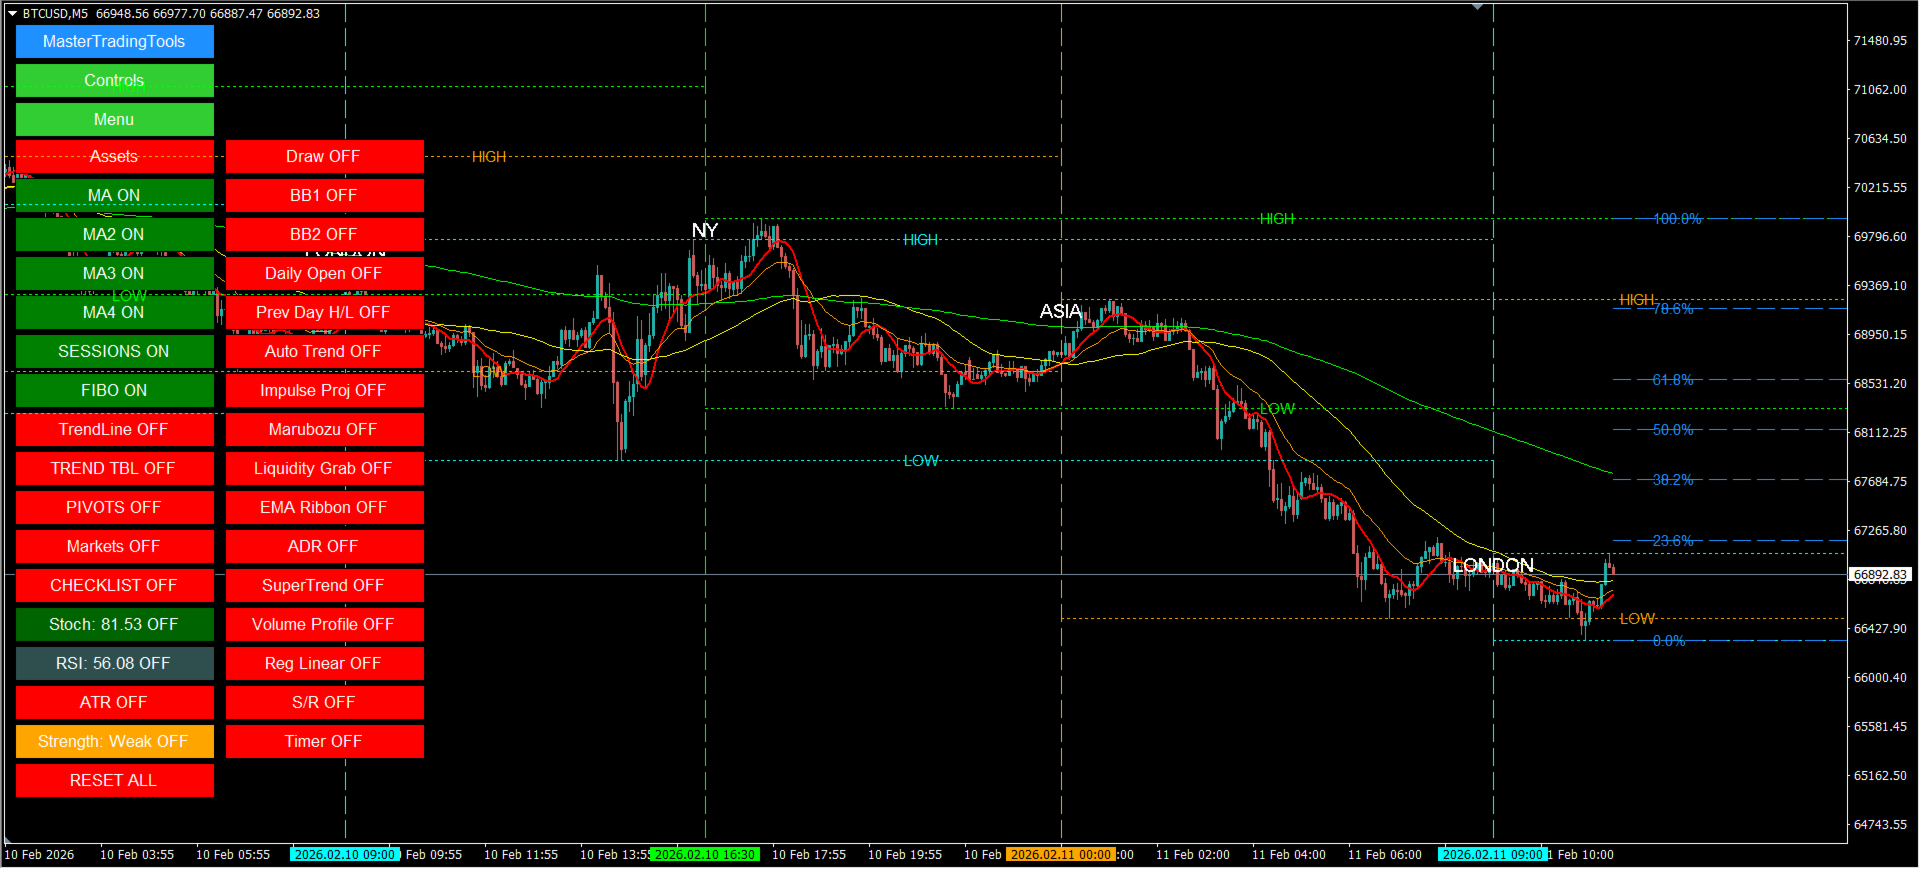Select the 0.0% Fibonacci level label
Image resolution: width=1920 pixels, height=869 pixels.
click(1669, 642)
